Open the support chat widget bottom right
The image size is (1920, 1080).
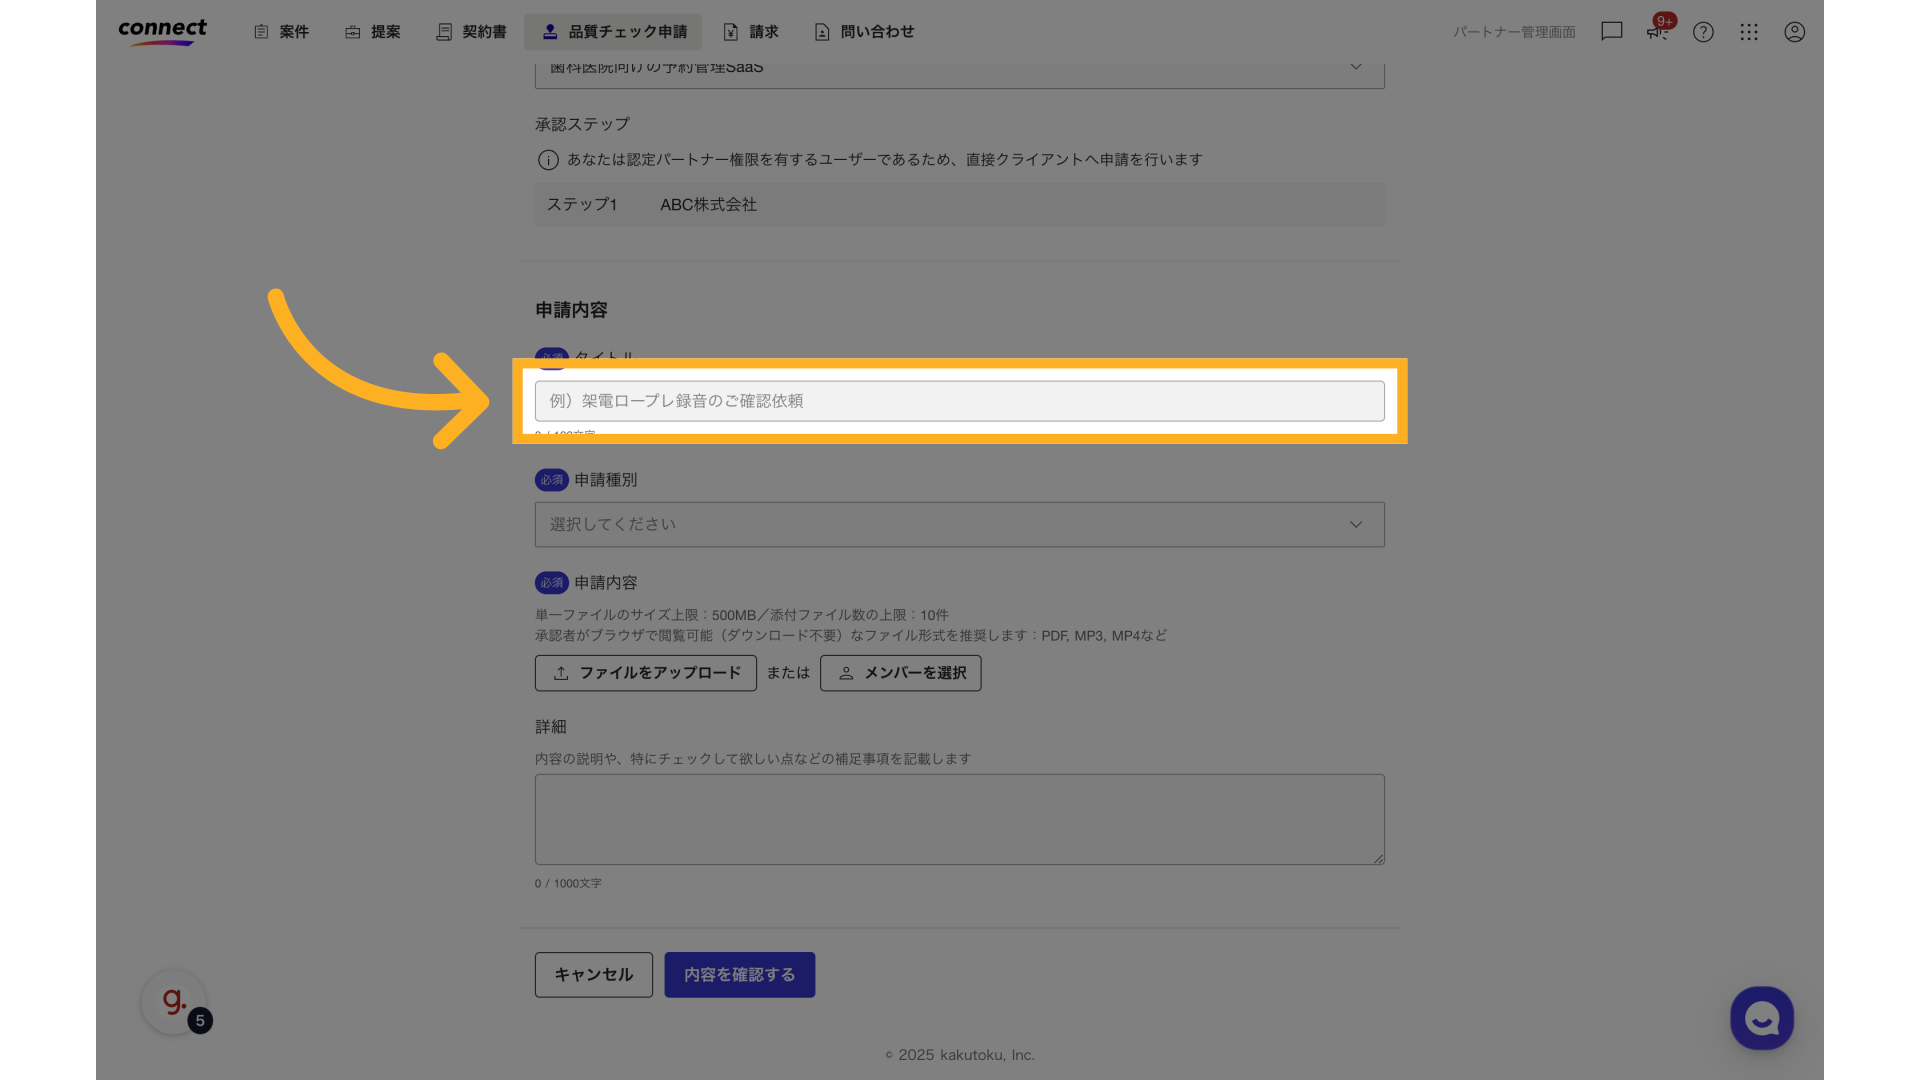coord(1761,1018)
